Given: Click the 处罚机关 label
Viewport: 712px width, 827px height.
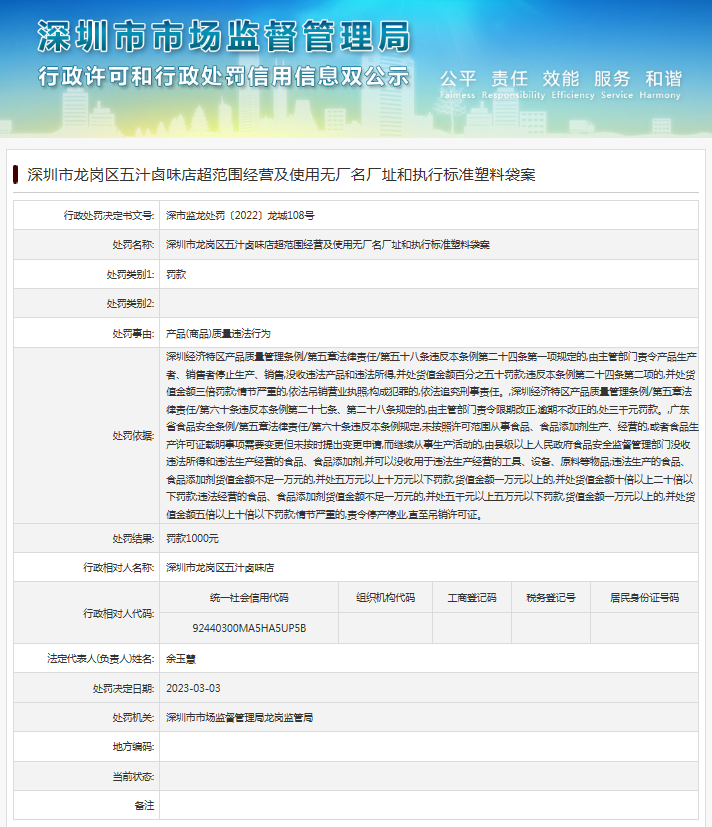Looking at the screenshot, I should coord(133,718).
